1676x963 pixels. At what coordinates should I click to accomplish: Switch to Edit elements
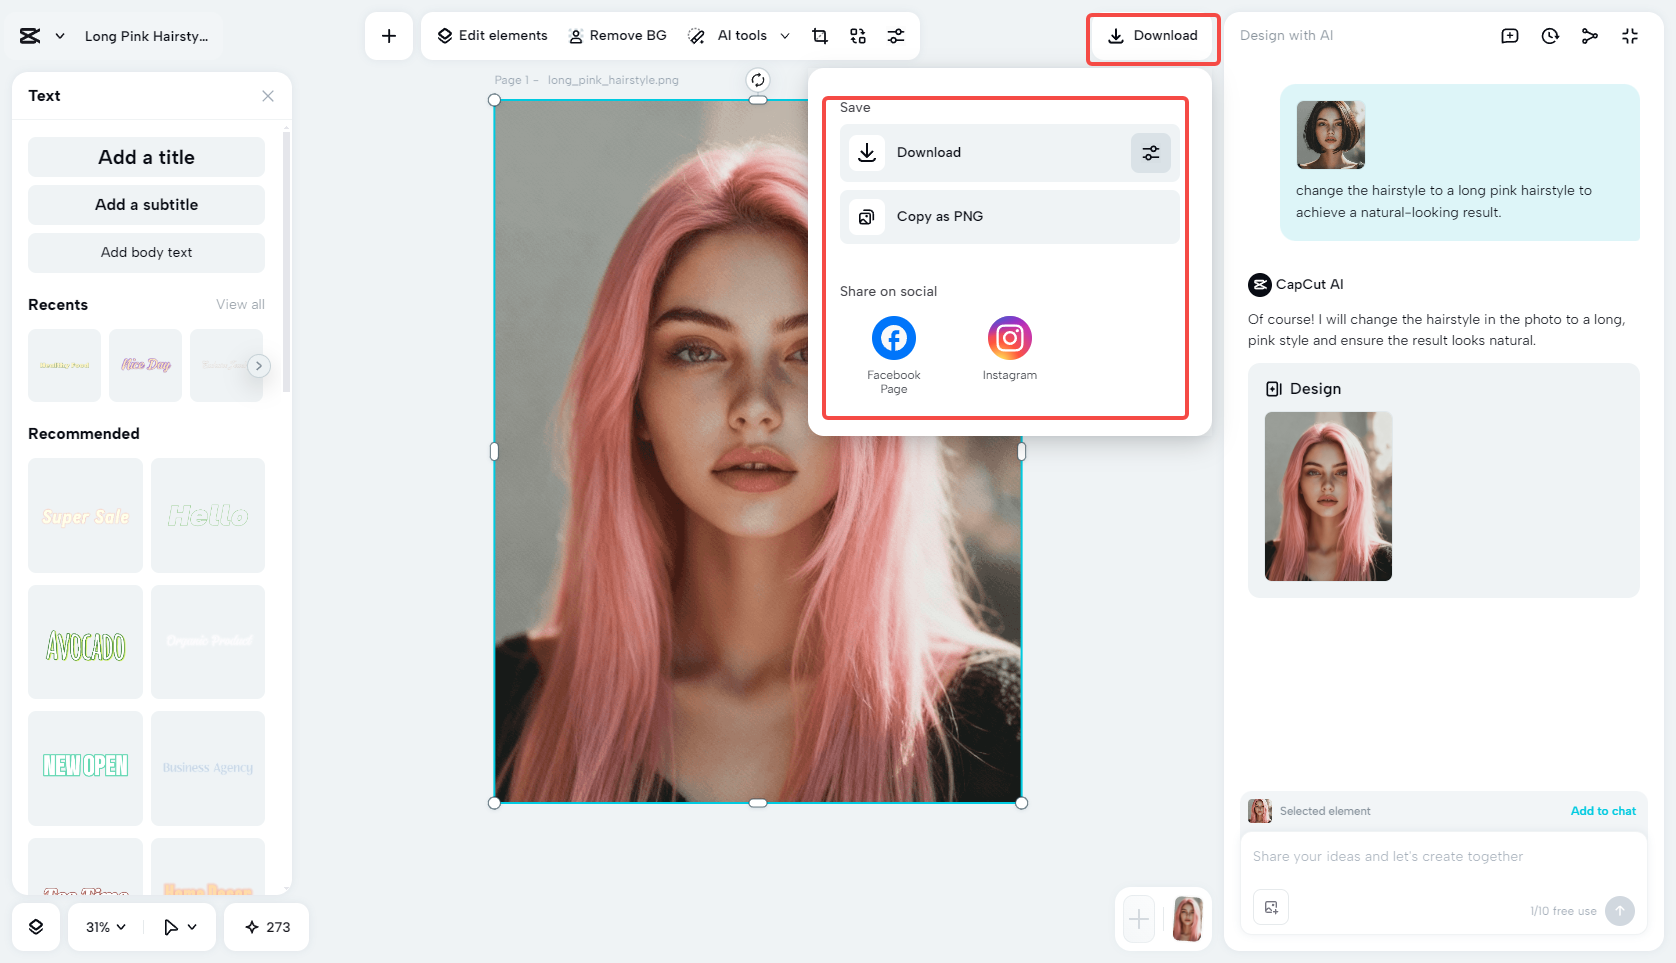point(491,35)
